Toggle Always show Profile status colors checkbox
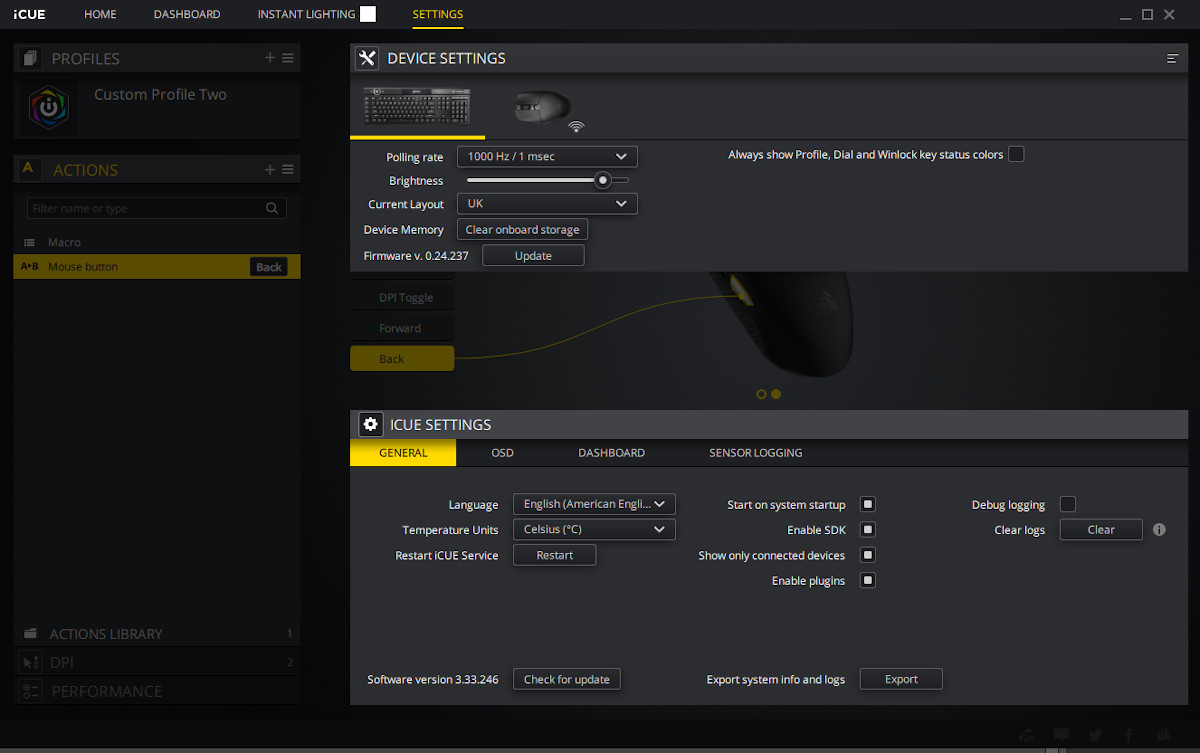This screenshot has height=753, width=1200. tap(1016, 154)
